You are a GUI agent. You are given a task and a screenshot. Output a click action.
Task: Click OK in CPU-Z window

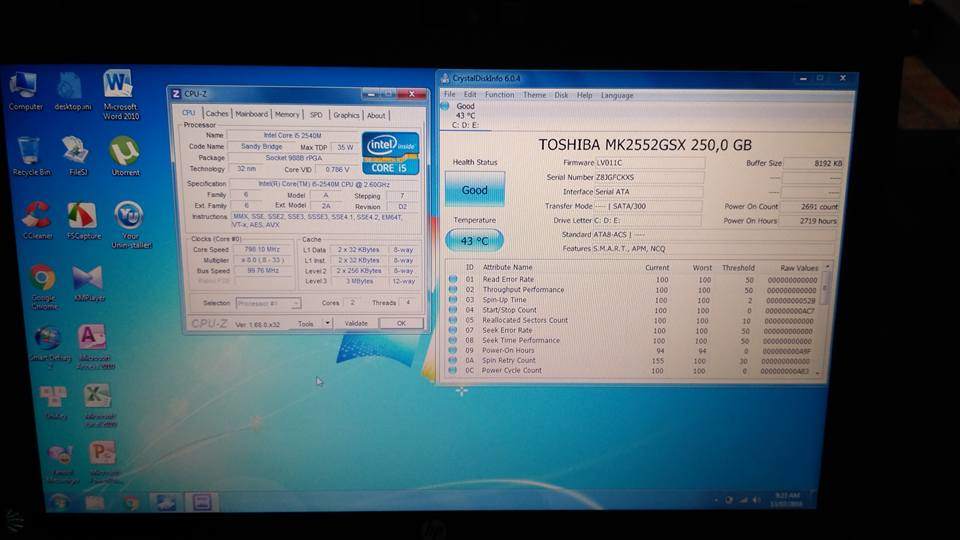click(401, 323)
